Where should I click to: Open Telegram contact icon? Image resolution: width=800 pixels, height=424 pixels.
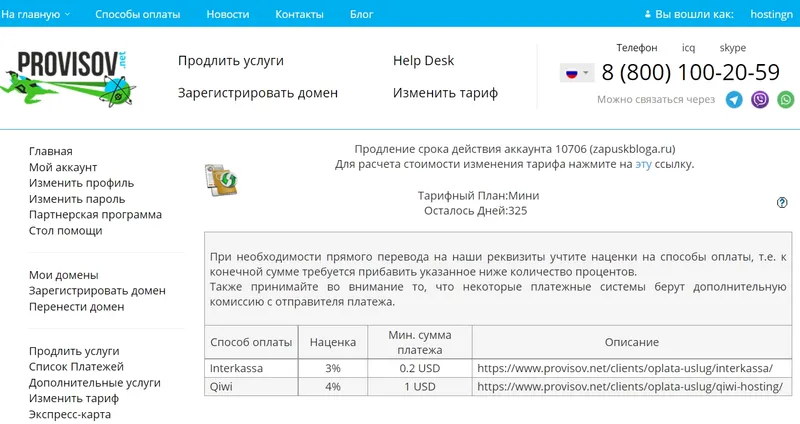734,99
